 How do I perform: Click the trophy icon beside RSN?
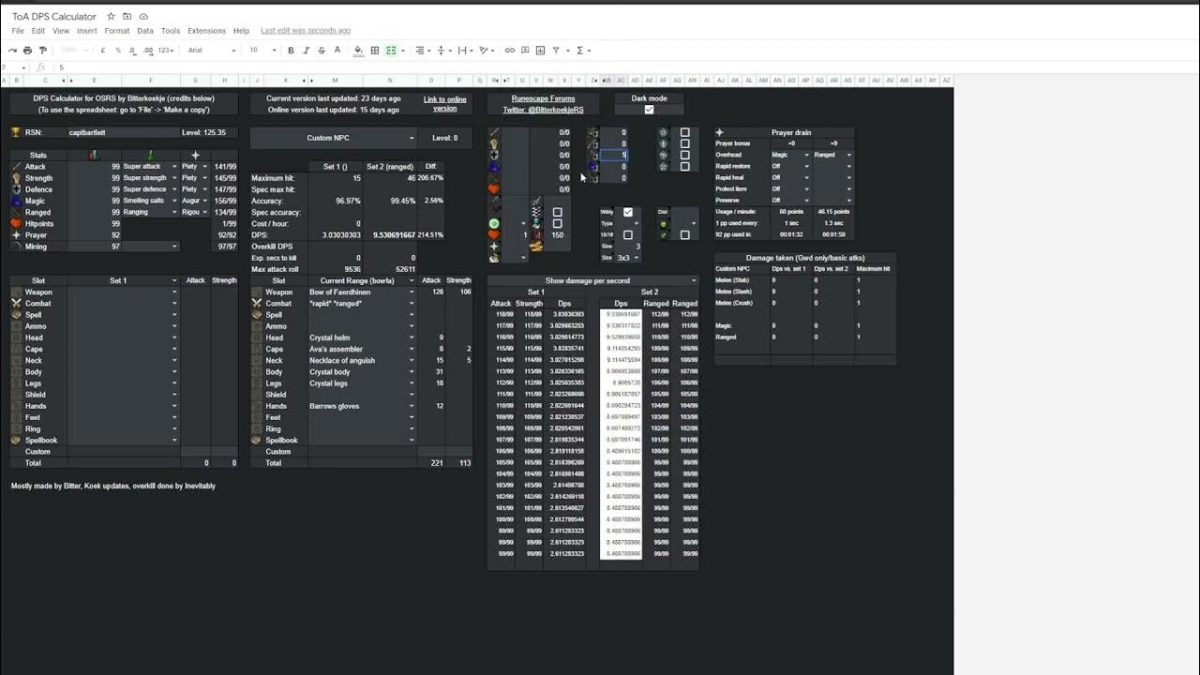tap(16, 132)
